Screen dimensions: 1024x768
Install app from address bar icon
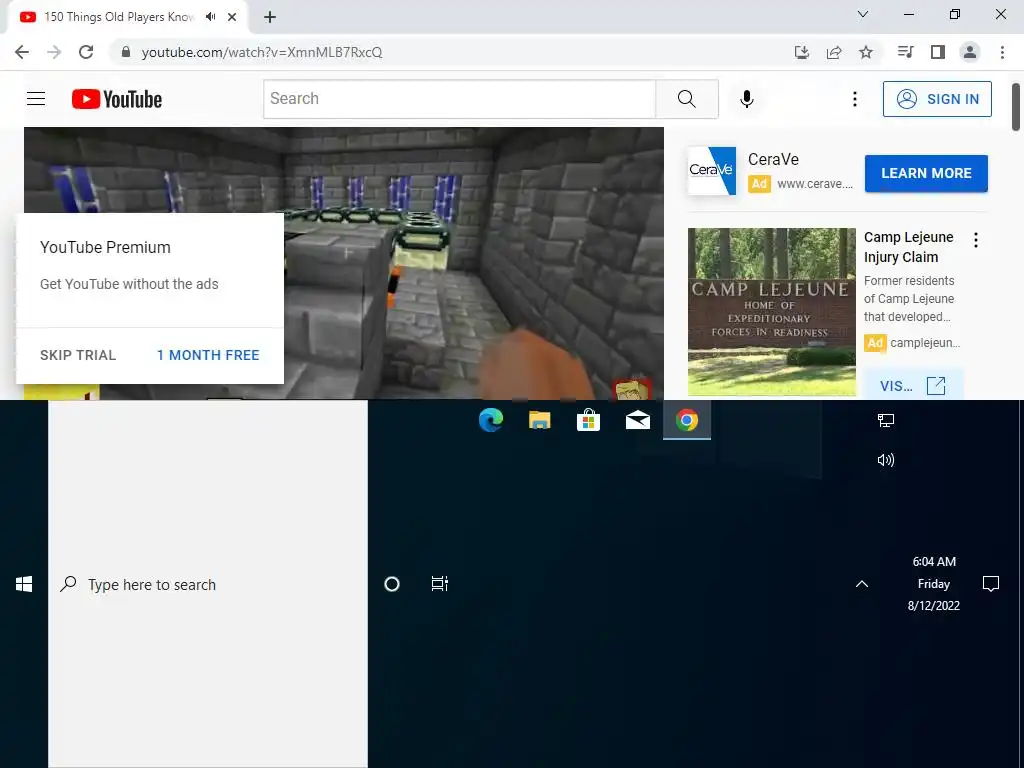[802, 52]
